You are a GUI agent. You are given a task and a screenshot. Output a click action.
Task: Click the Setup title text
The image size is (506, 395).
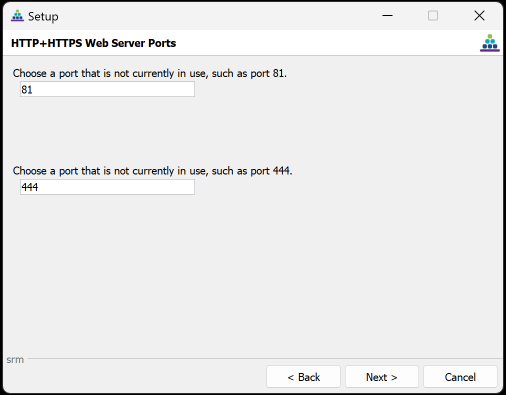[43, 16]
